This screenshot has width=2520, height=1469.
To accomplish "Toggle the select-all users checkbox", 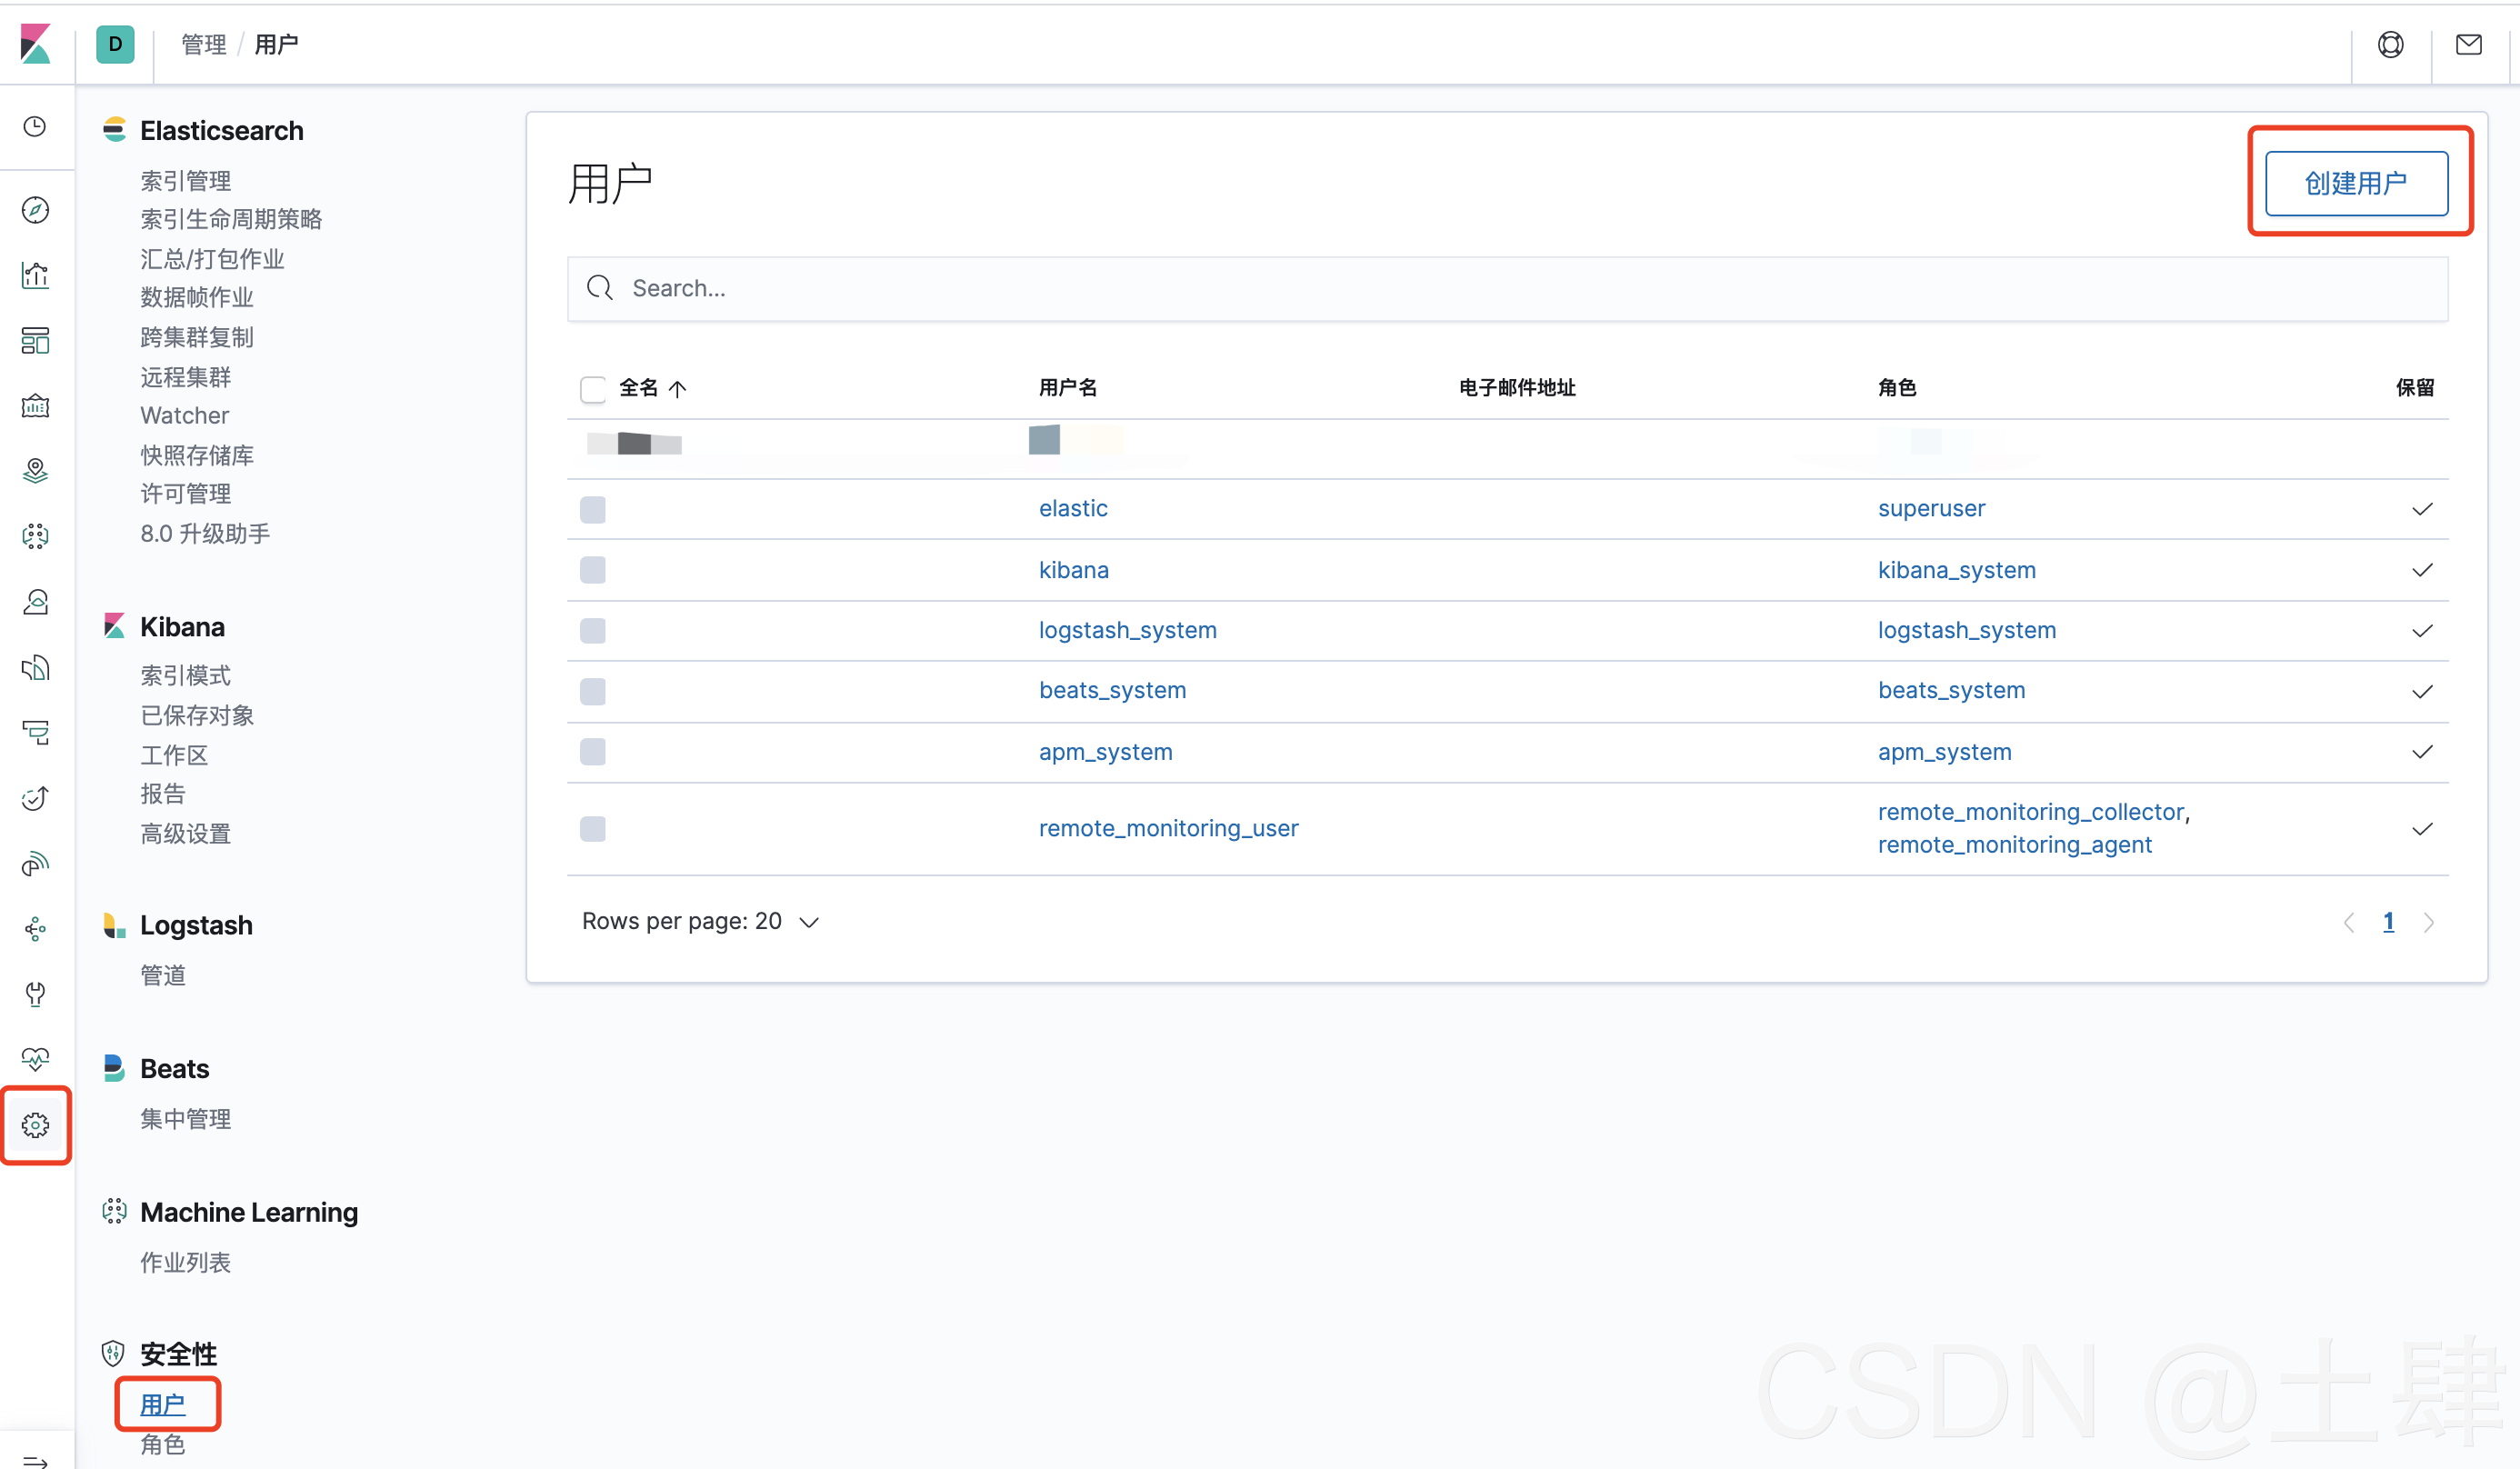I will point(593,388).
